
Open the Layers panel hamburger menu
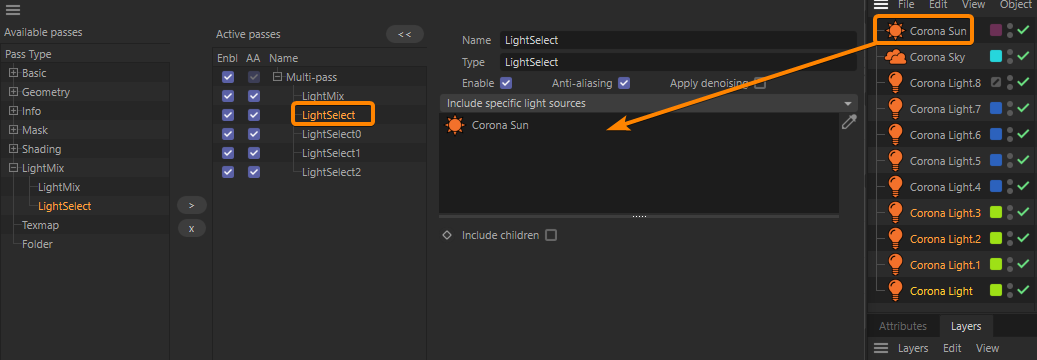tap(881, 348)
